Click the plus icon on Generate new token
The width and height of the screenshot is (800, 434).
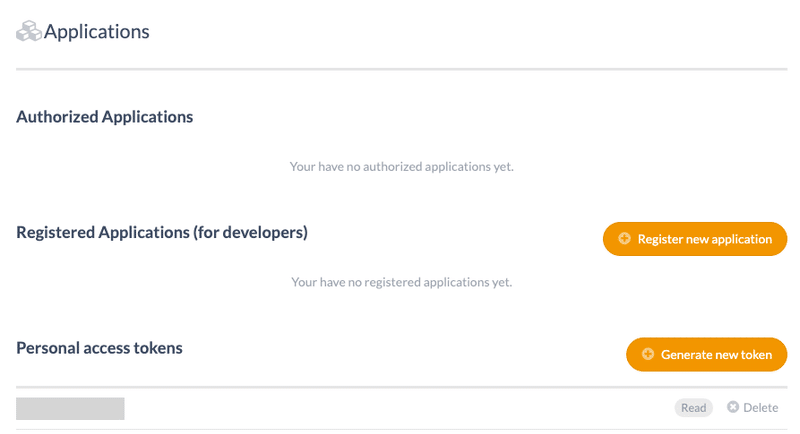click(x=647, y=354)
